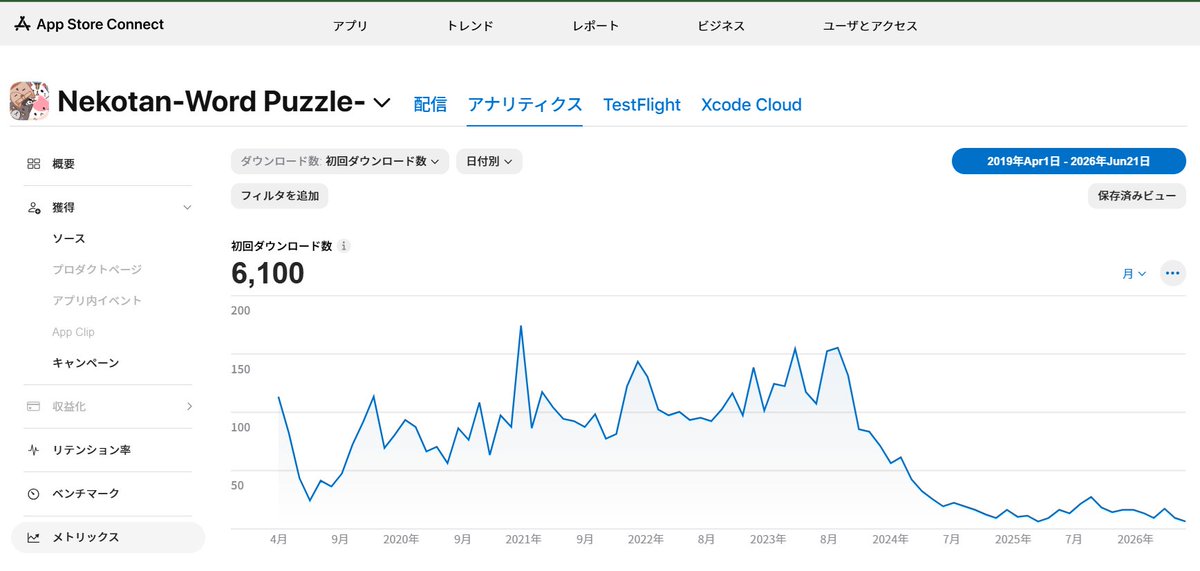The width and height of the screenshot is (1200, 571).
Task: Click the リテンション率 pulse icon
Action: point(34,451)
